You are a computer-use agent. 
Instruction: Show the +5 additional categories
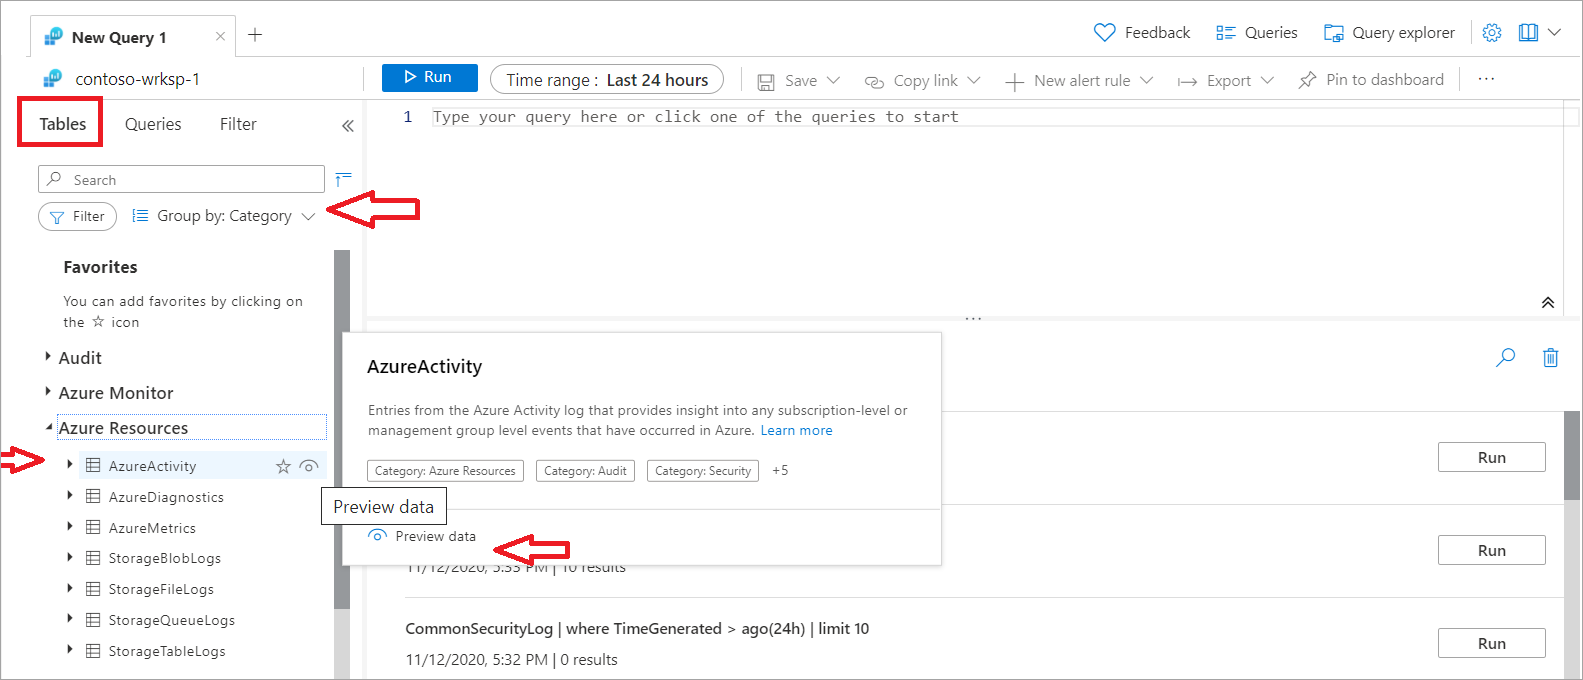click(780, 470)
